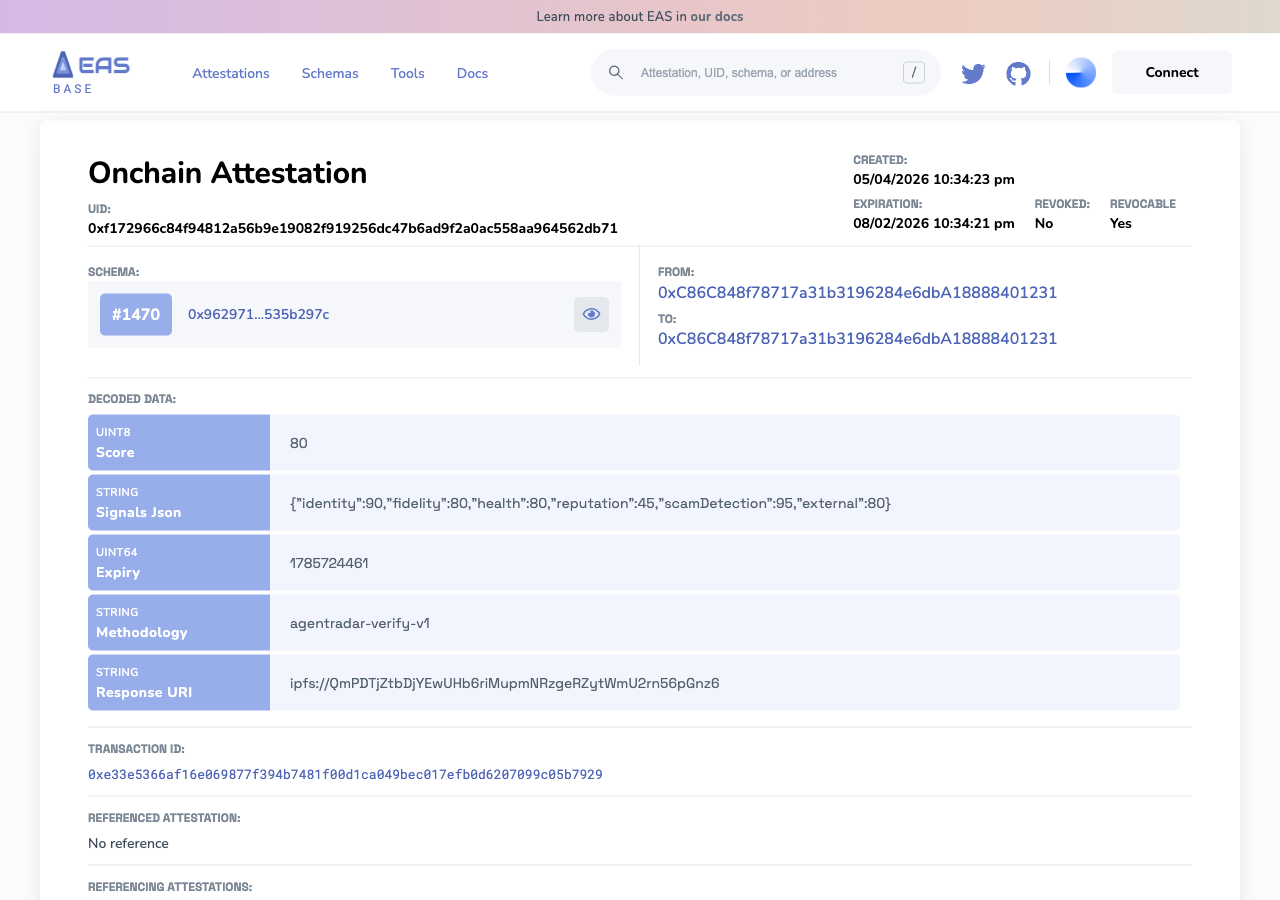Open the TO address link

857,339
